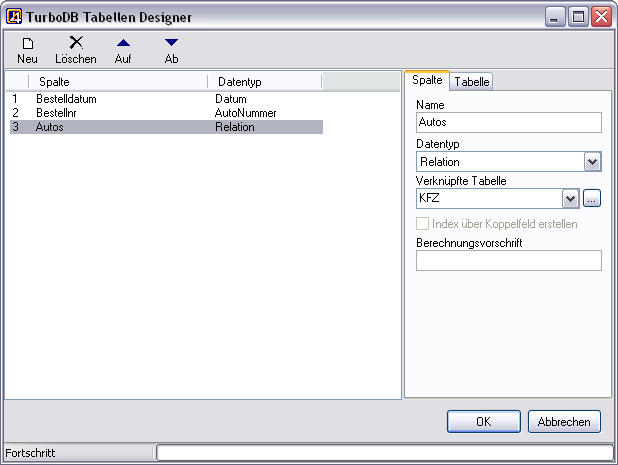The height and width of the screenshot is (465, 618).
Task: Move column down with Ab arrow
Action: 171,43
